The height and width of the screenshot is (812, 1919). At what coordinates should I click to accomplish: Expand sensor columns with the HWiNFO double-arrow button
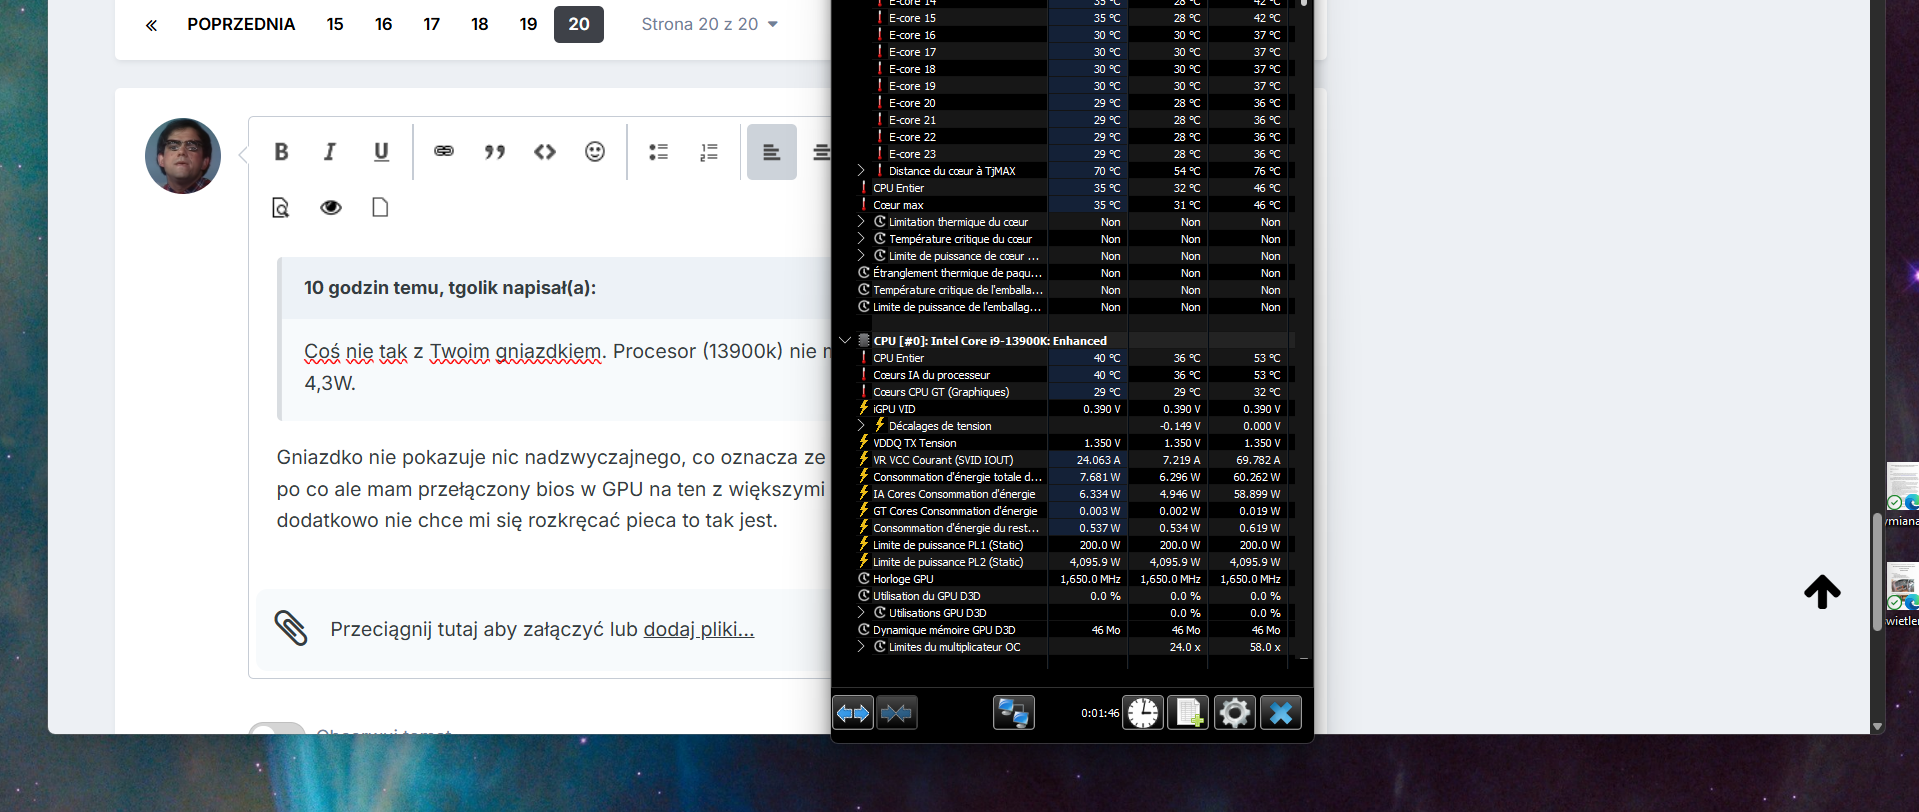(853, 713)
